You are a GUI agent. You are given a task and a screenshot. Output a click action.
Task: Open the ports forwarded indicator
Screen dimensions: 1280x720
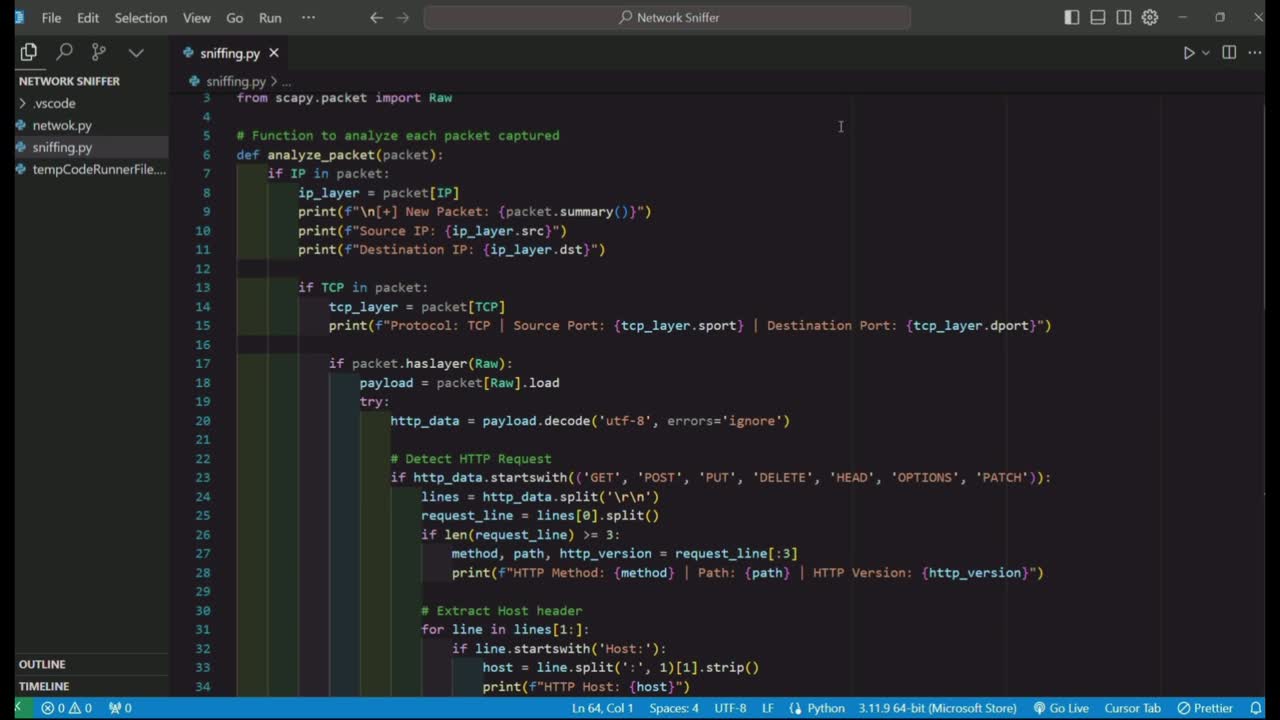pos(120,708)
